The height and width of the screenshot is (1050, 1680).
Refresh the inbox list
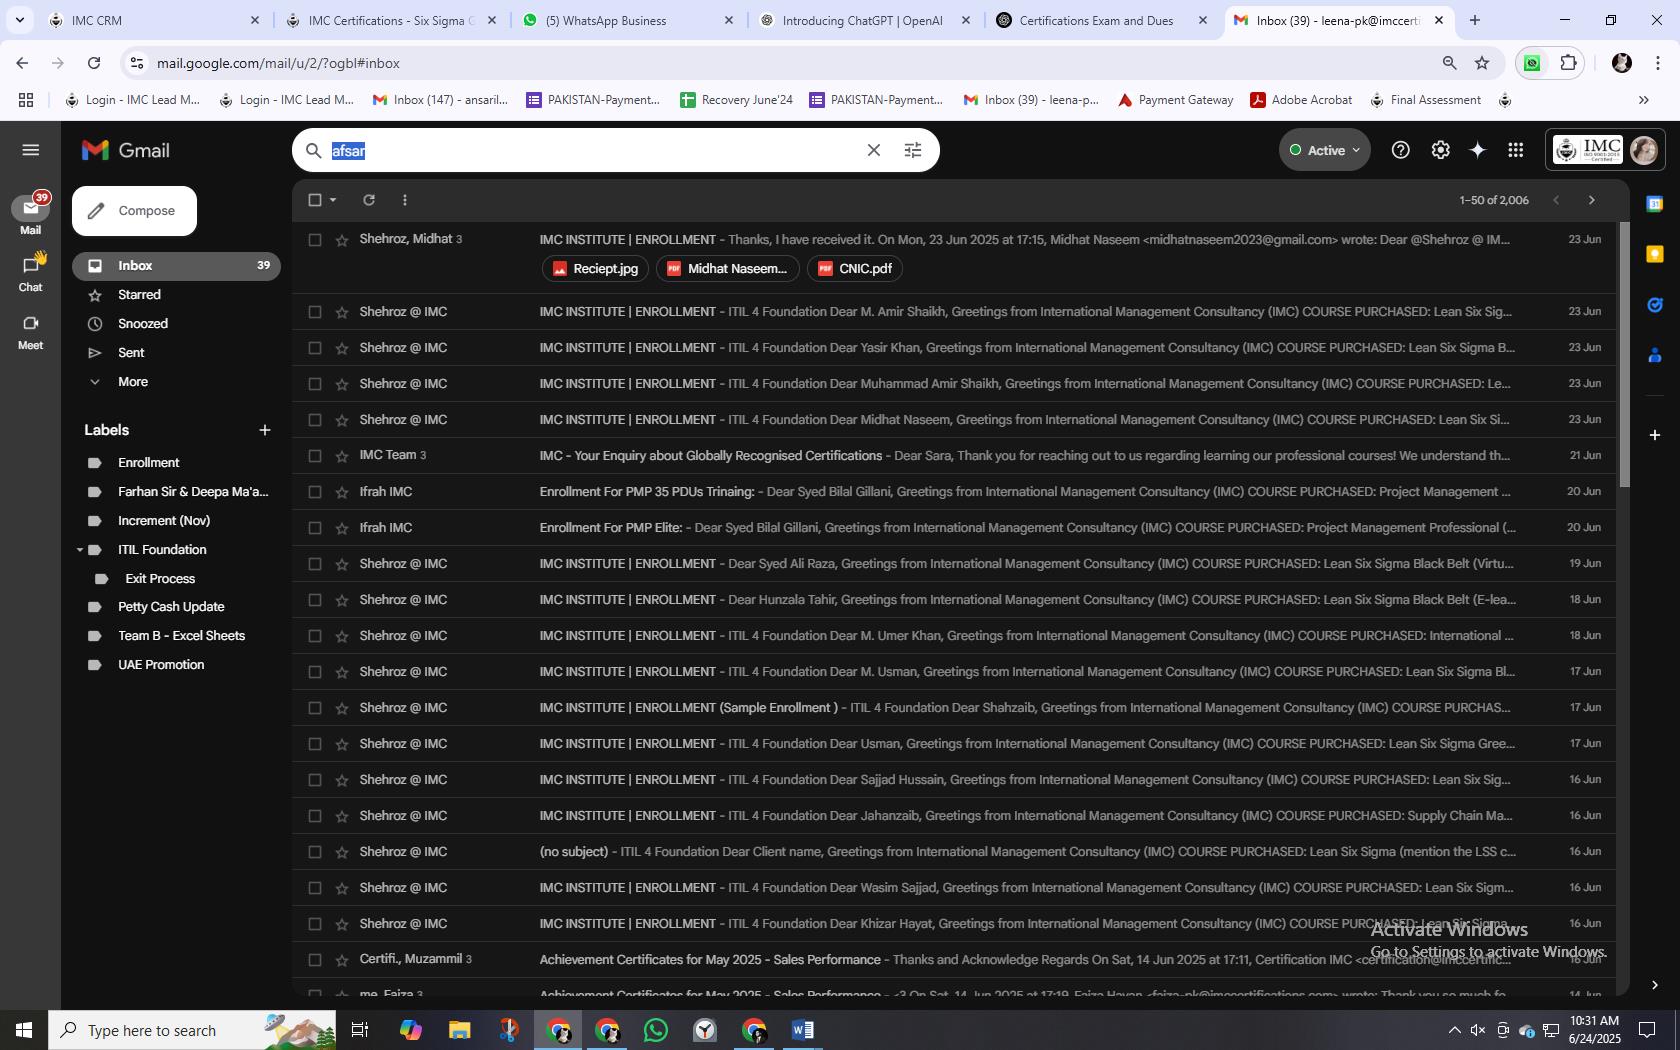[x=369, y=200]
